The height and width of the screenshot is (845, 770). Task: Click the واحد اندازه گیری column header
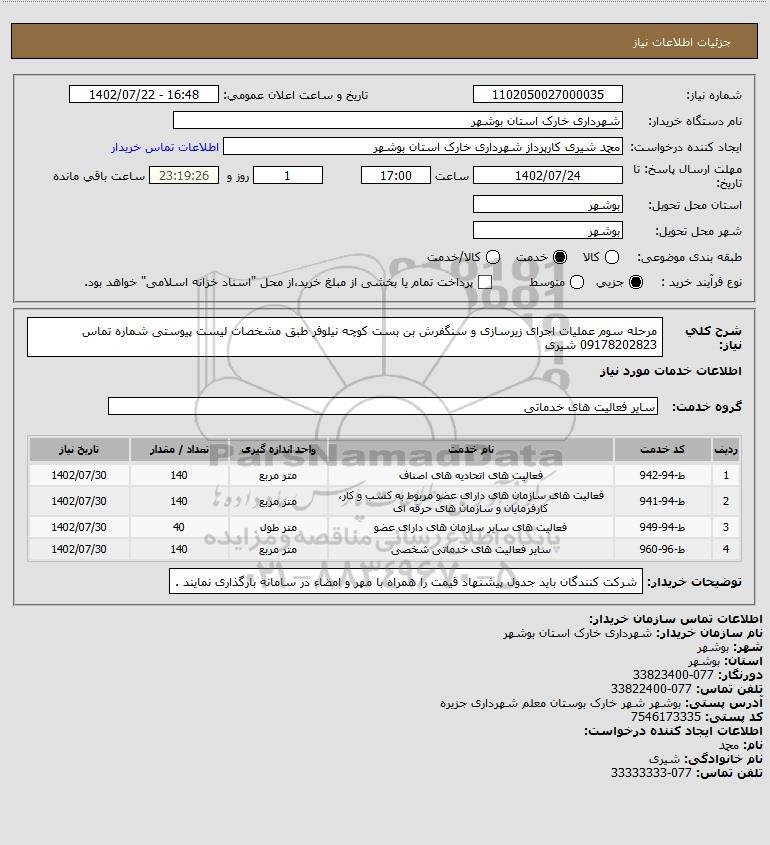pyautogui.click(x=278, y=449)
